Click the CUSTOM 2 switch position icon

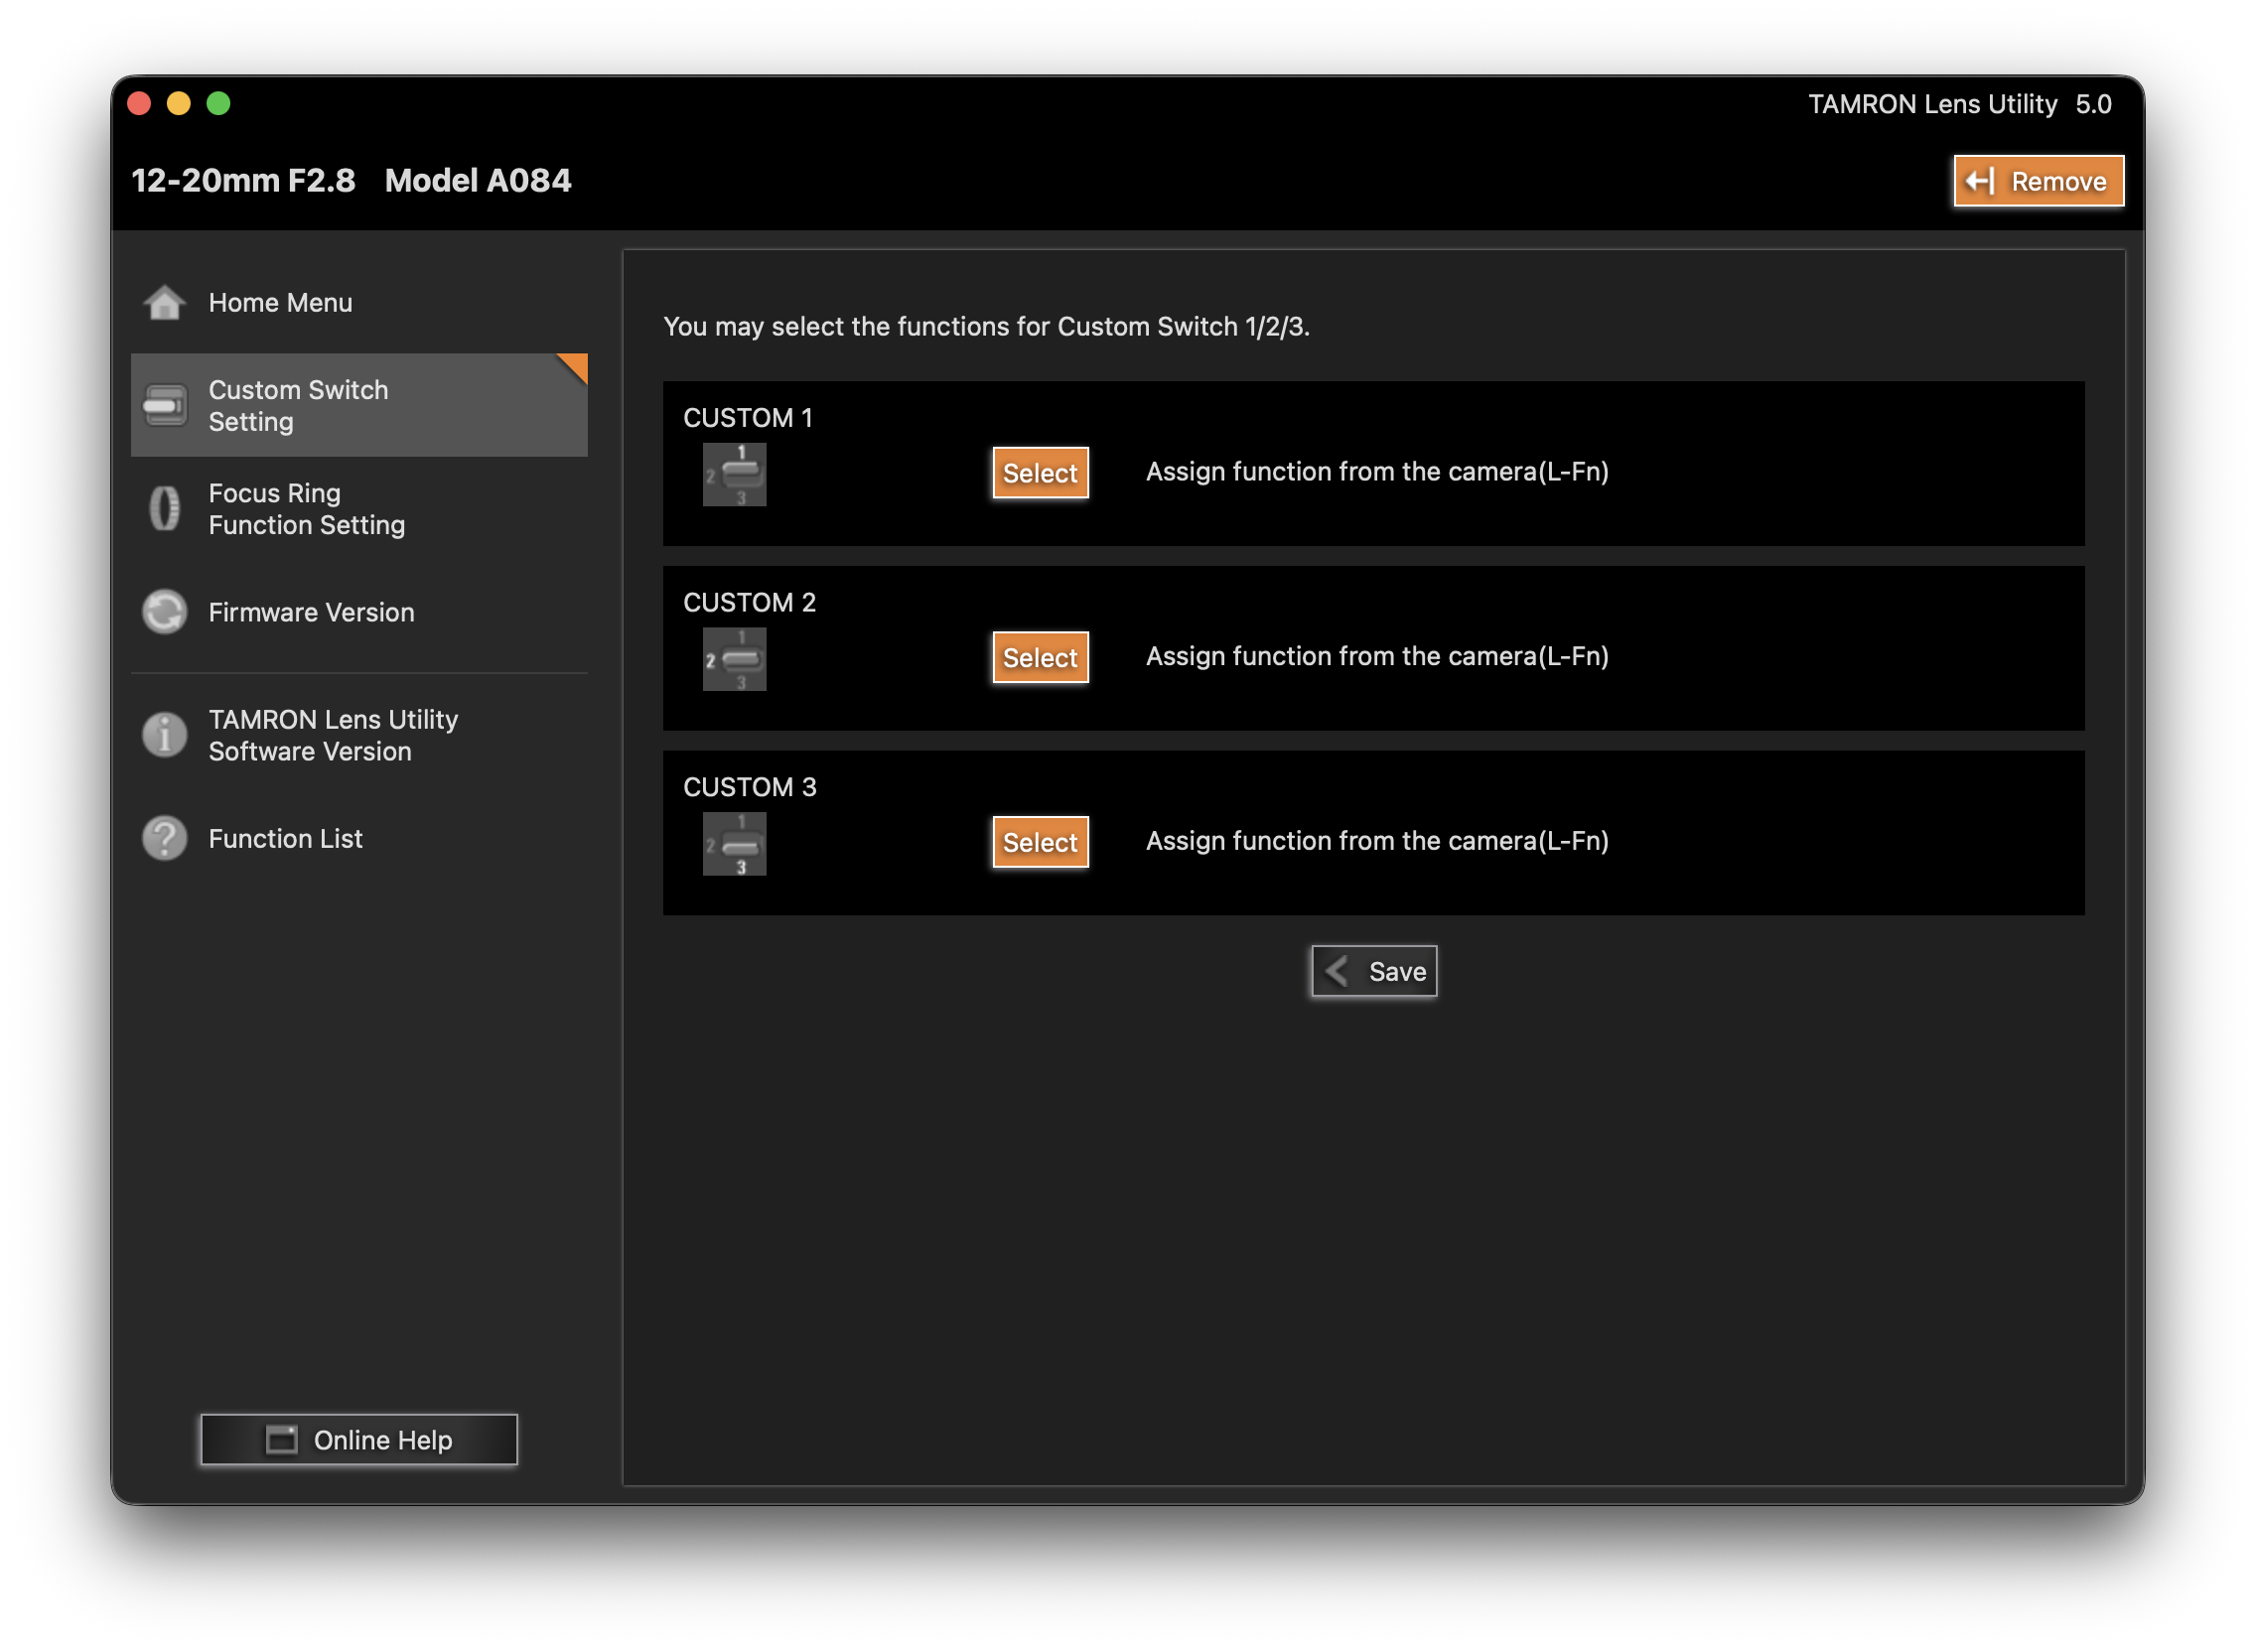tap(735, 659)
